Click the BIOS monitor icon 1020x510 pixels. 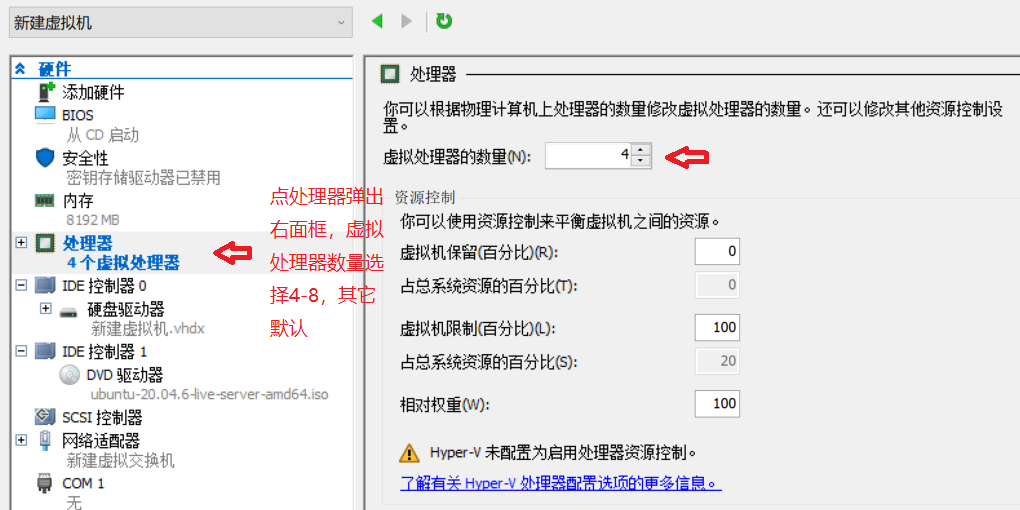click(45, 115)
